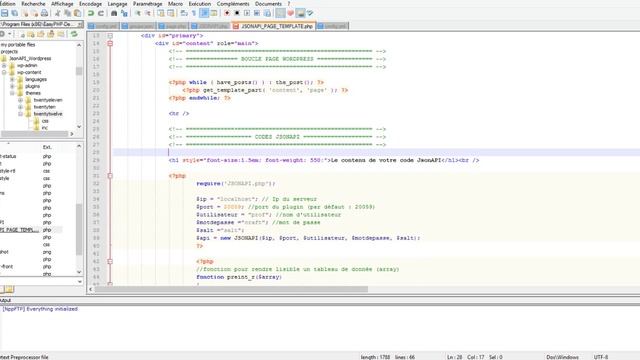Toggle Synchronize vertical scrolling button
This screenshot has height=360, width=640.
pyautogui.click(x=161, y=13)
